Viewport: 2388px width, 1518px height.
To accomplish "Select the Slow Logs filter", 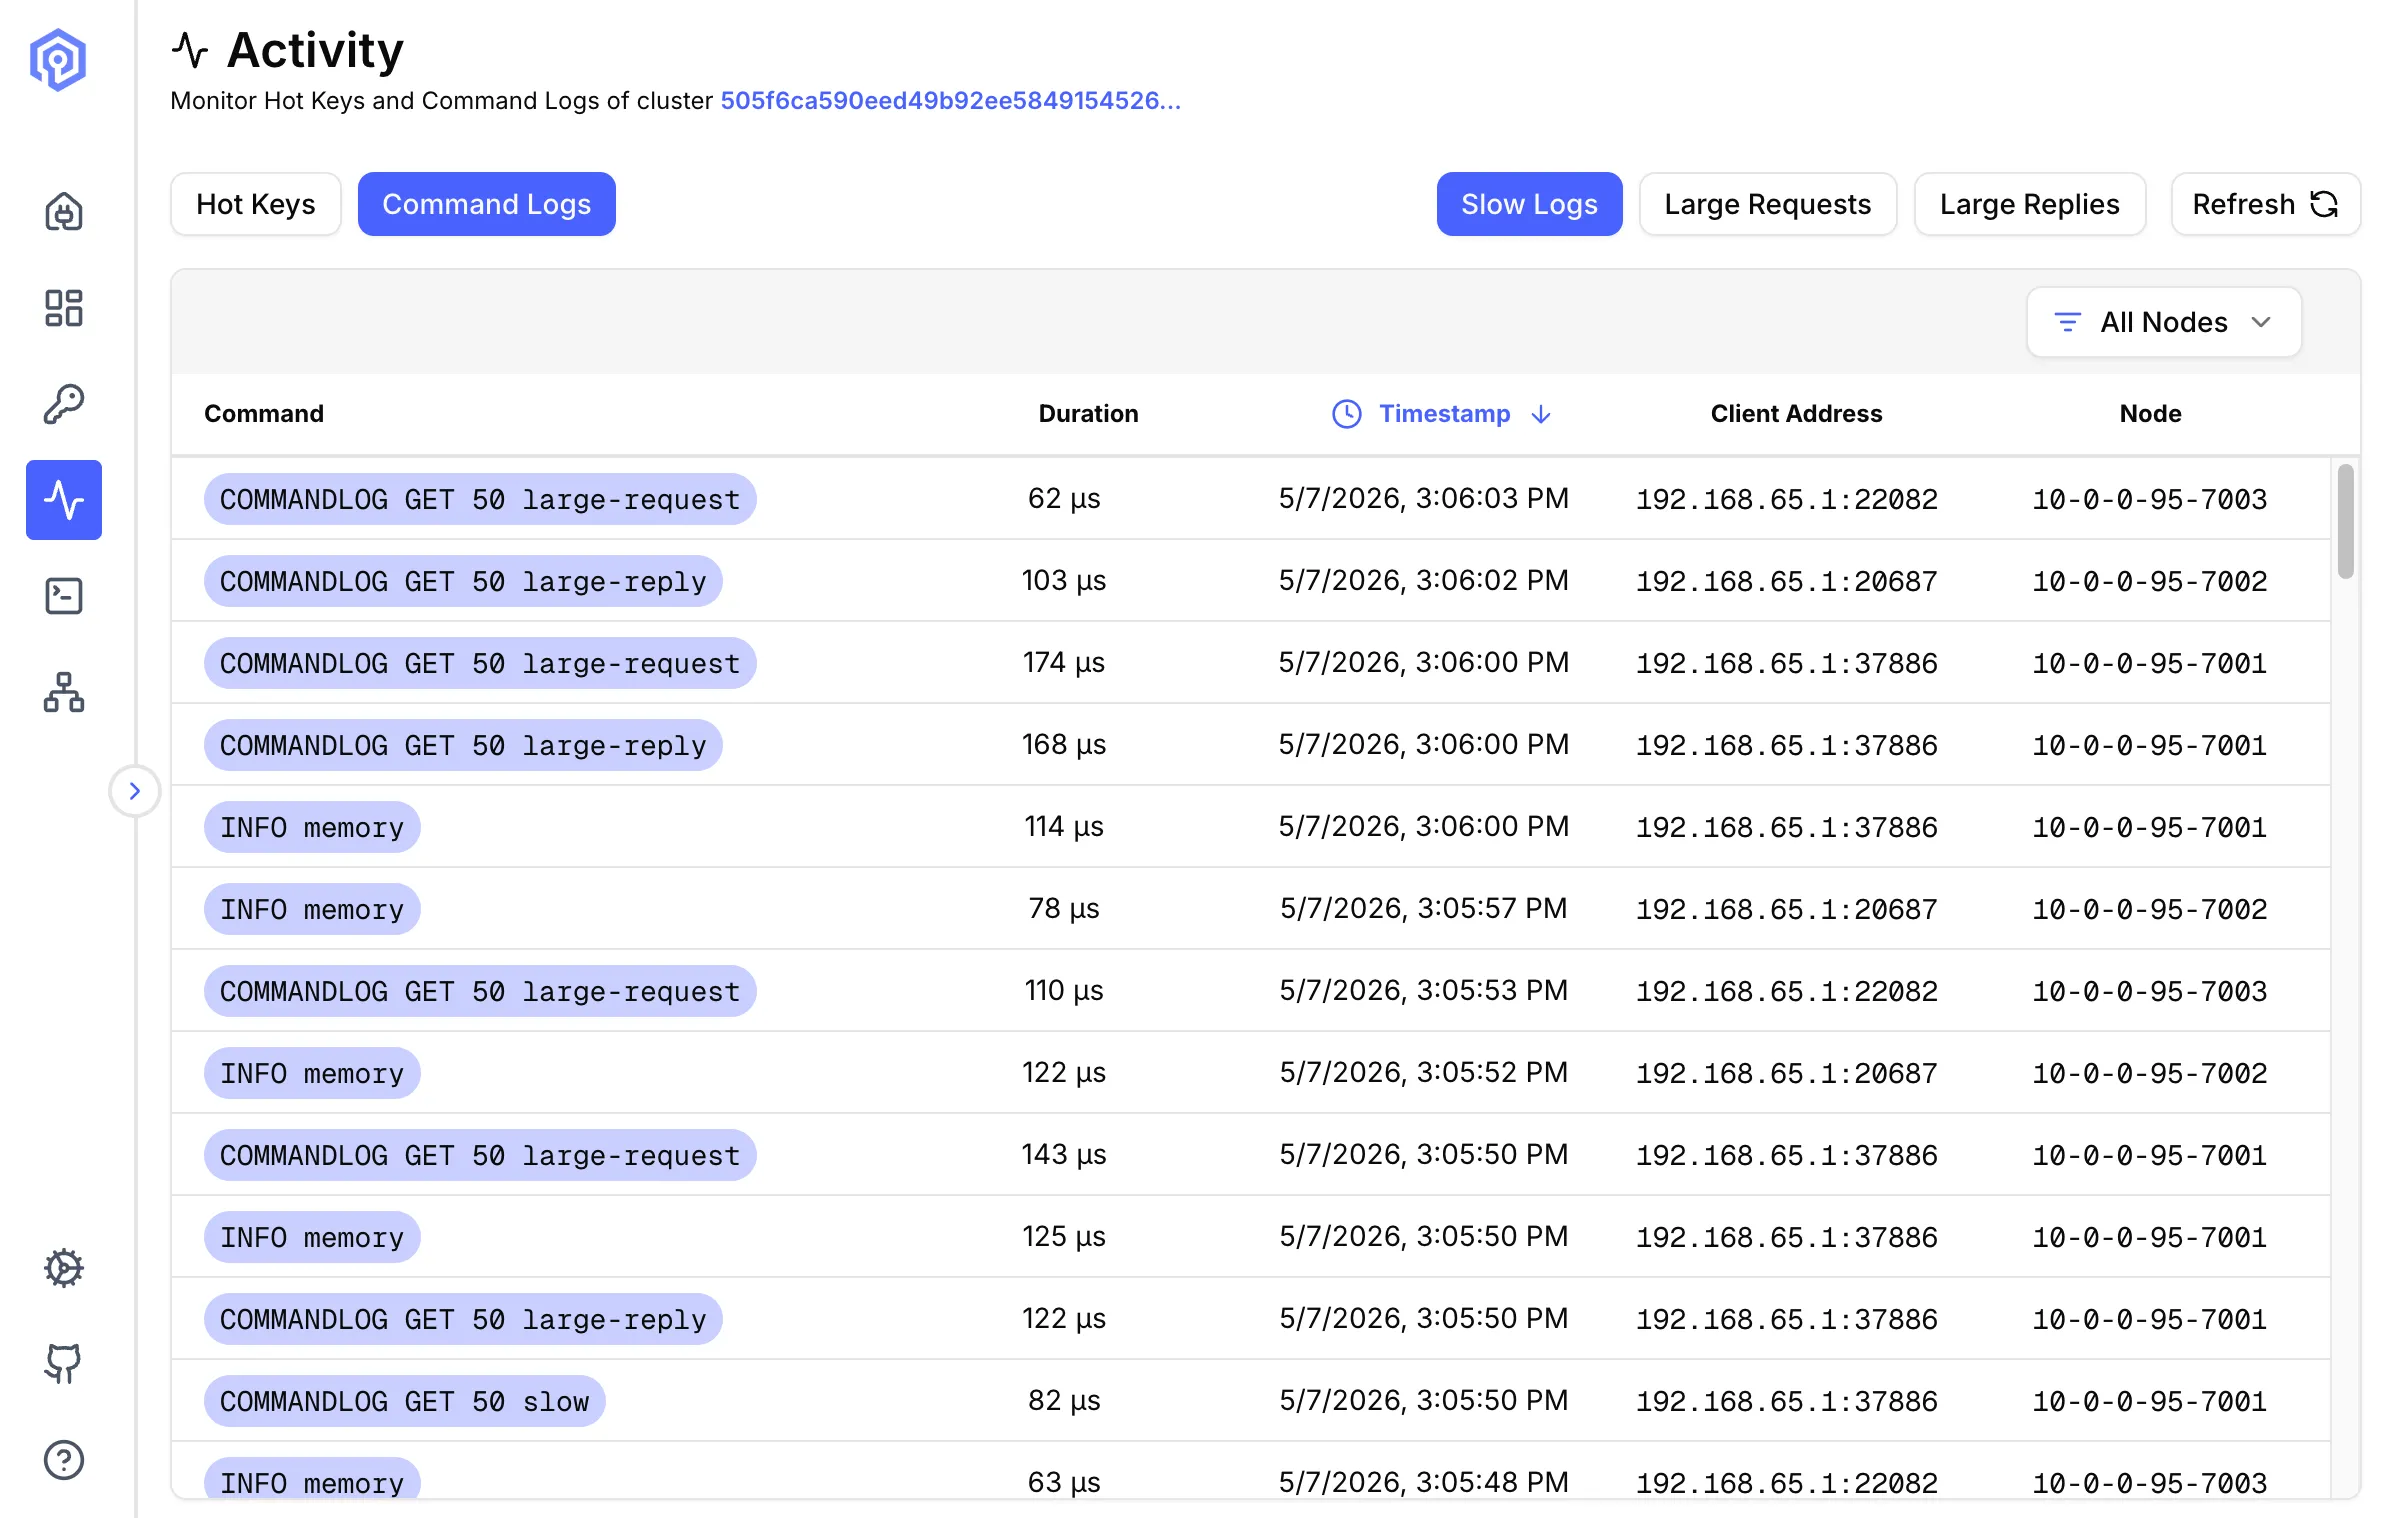I will (x=1529, y=204).
